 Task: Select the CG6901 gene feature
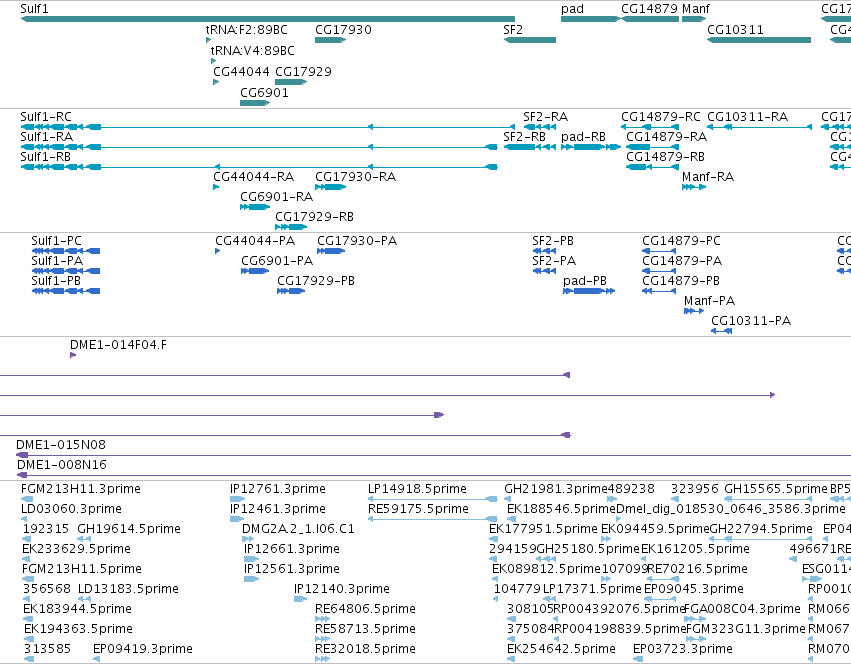tap(255, 103)
